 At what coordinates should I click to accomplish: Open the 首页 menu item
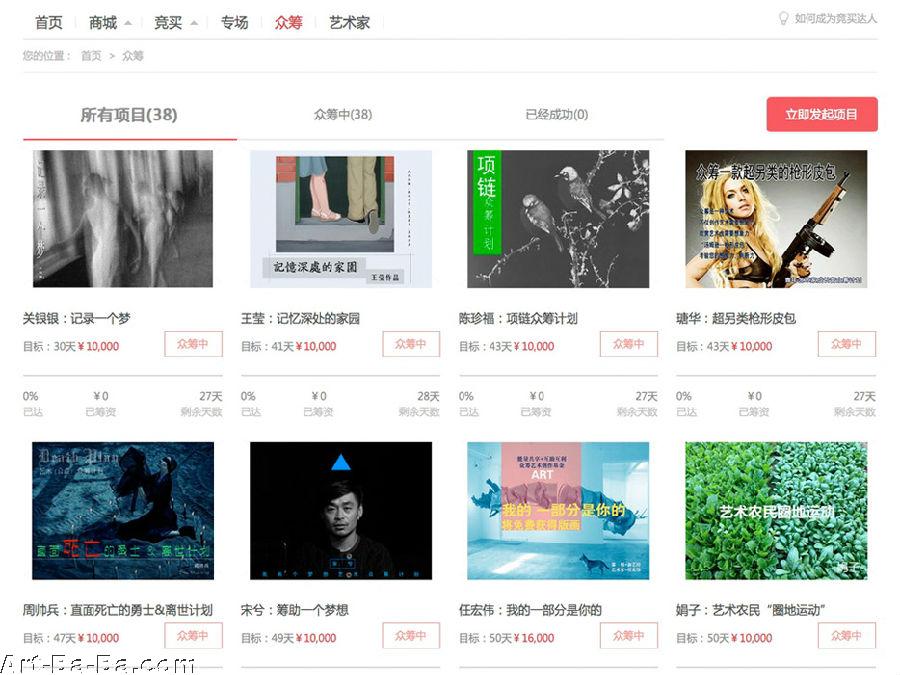[x=49, y=23]
